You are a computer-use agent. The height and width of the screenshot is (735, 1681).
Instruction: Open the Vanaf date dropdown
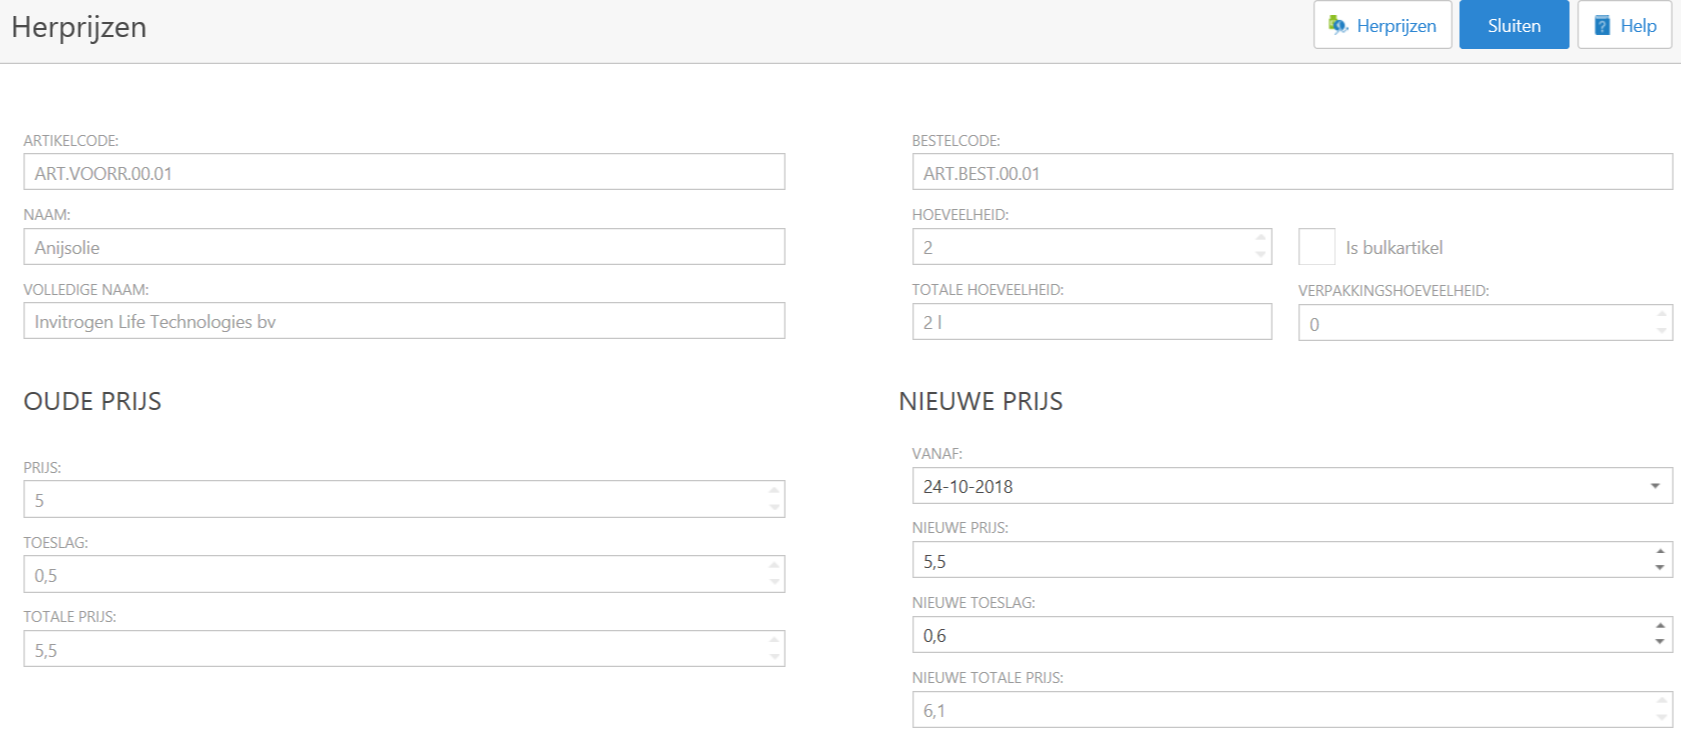point(1655,486)
